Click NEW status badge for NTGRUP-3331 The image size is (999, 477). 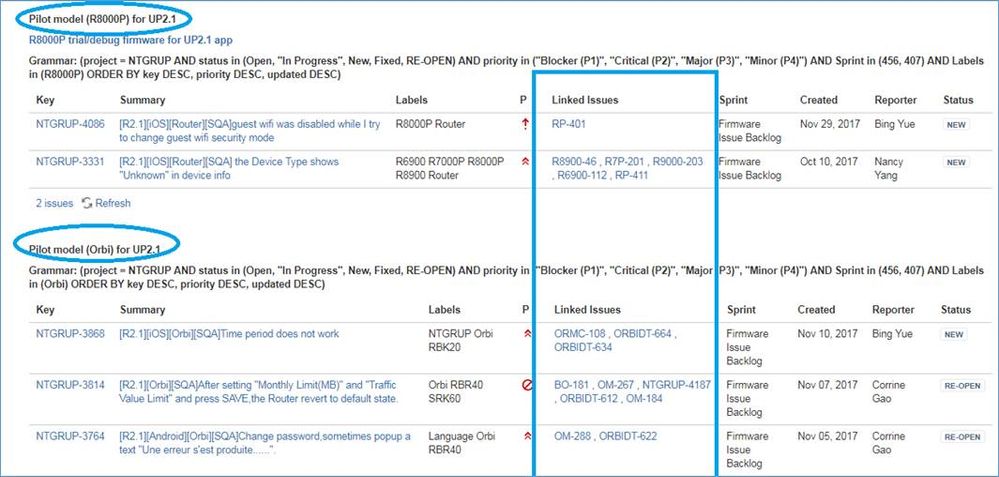click(956, 162)
